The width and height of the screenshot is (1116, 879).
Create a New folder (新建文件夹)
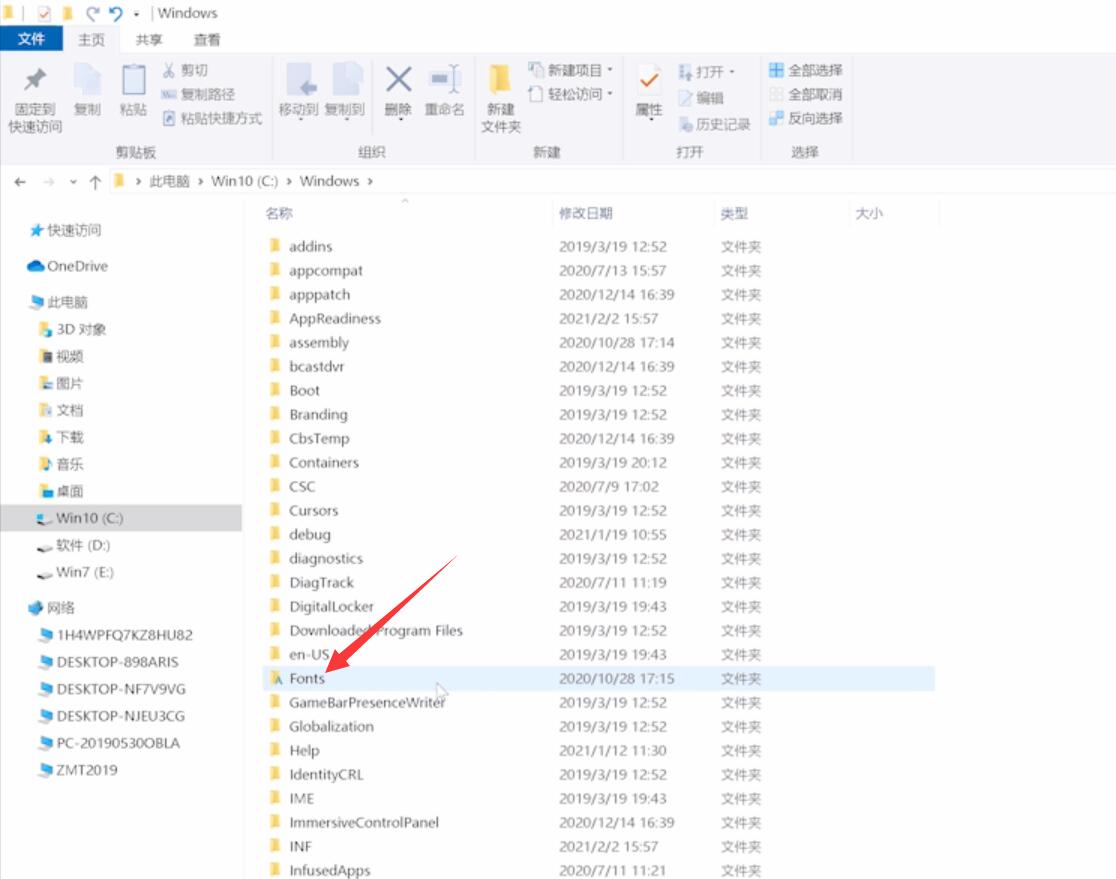coord(500,97)
